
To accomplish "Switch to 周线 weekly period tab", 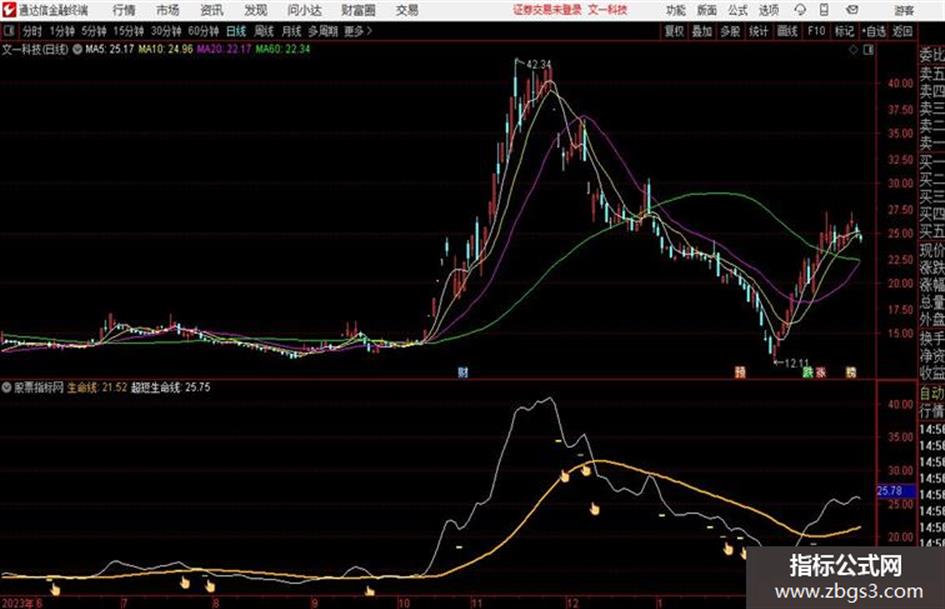I will click(264, 31).
